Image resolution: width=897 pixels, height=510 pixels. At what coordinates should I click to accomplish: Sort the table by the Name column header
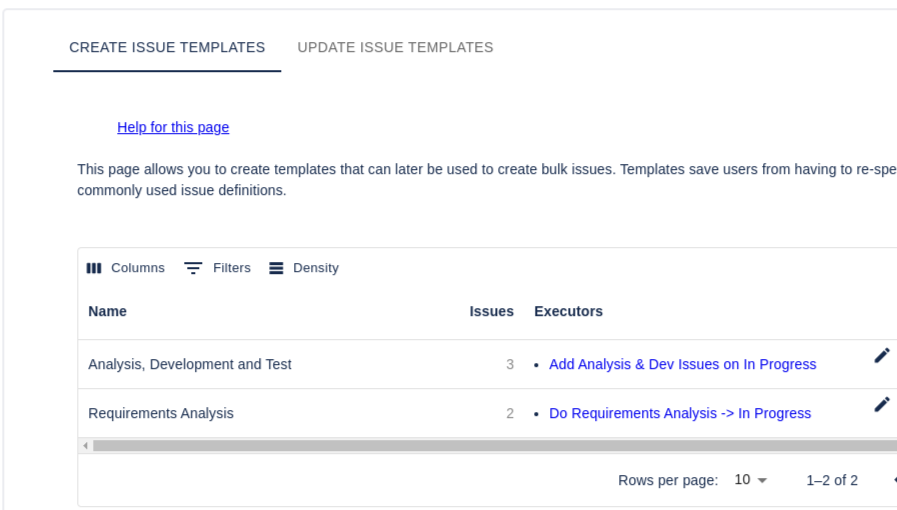[108, 311]
